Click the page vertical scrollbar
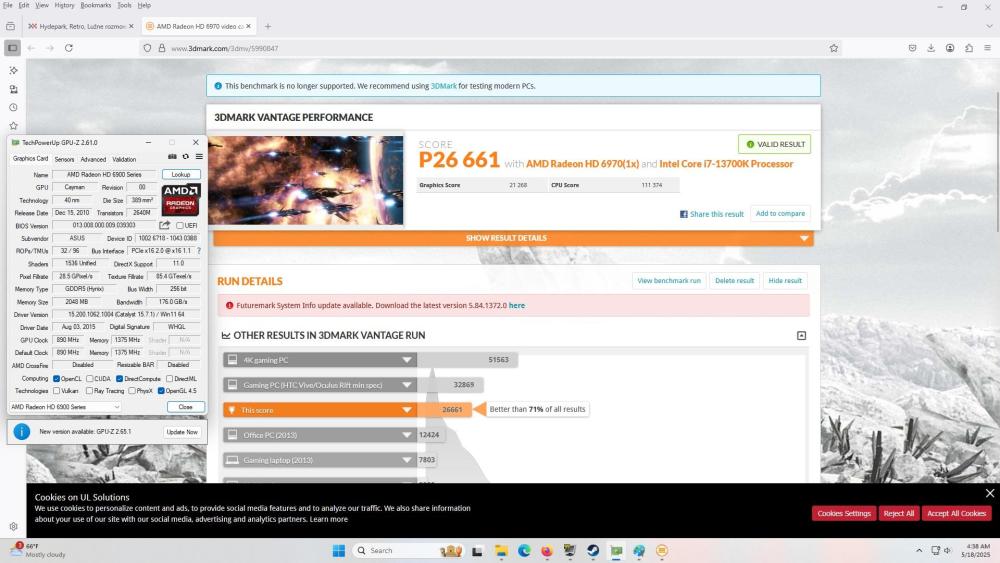The width and height of the screenshot is (1000, 563). pos(996,162)
